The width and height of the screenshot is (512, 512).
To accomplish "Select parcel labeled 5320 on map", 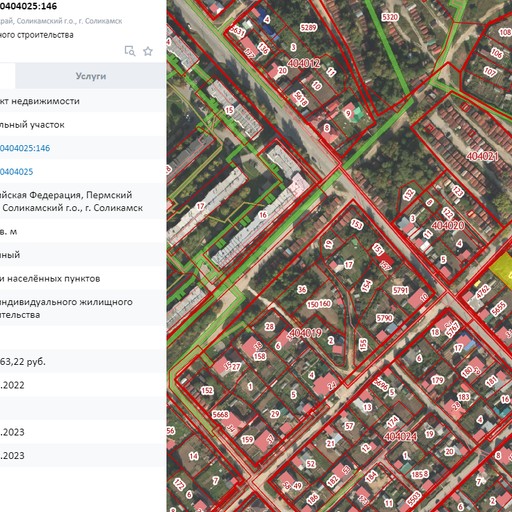I will tap(390, 17).
